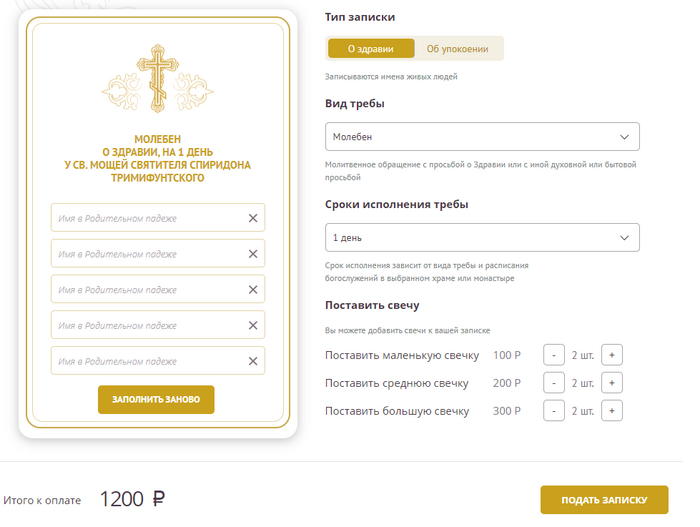The image size is (700, 527).
Task: Focus the third name input field
Action: click(146, 290)
